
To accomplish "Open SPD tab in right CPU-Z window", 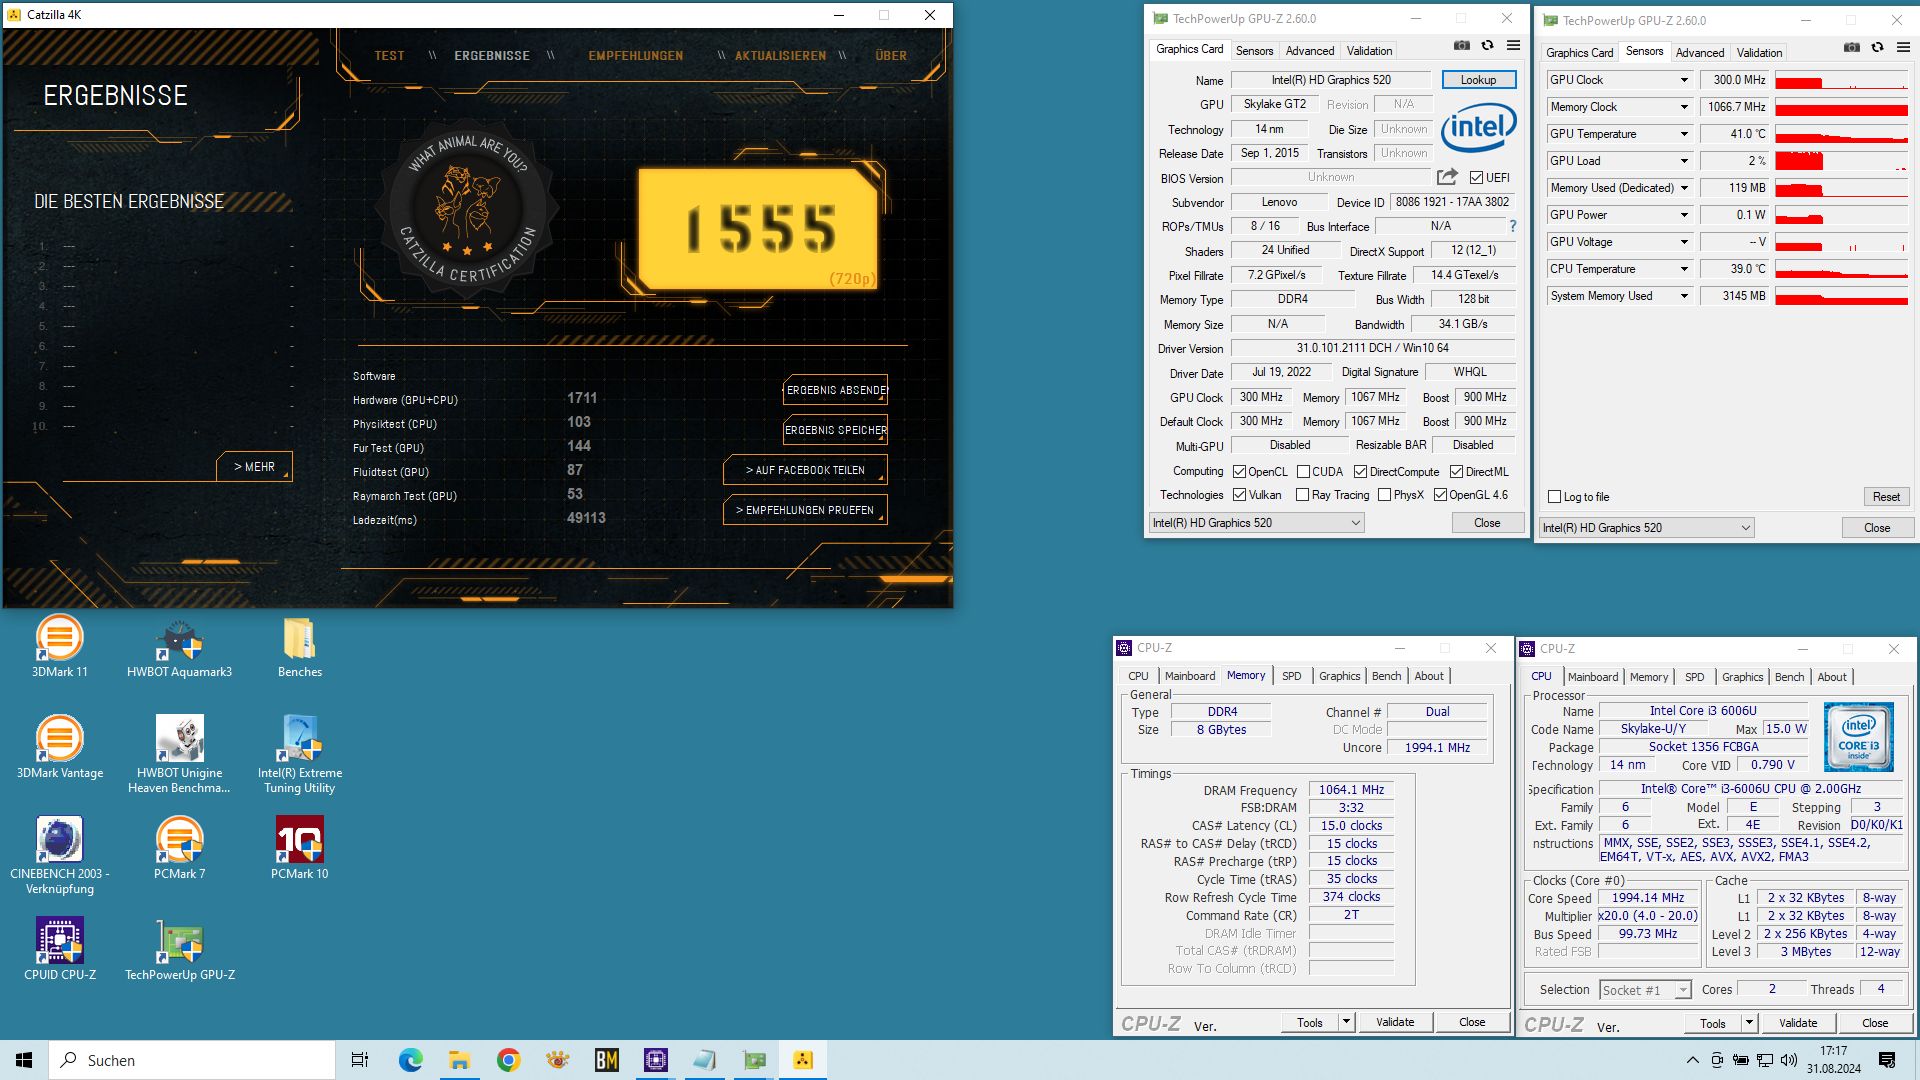I will click(x=1694, y=677).
